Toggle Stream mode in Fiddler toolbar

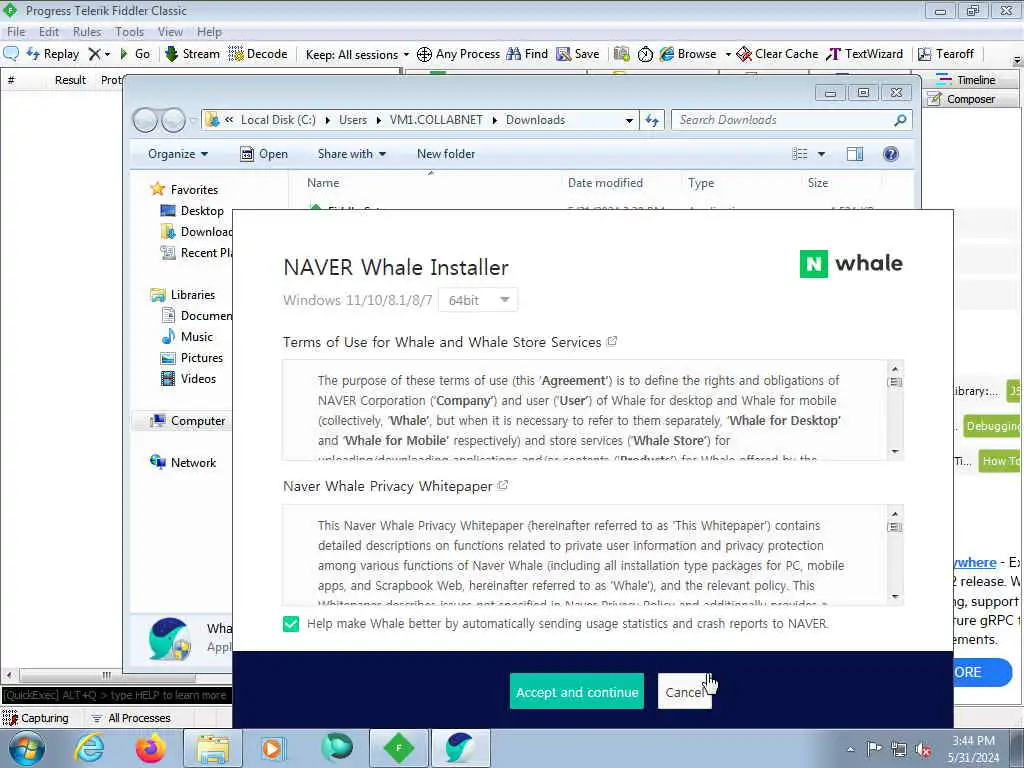tap(192, 54)
